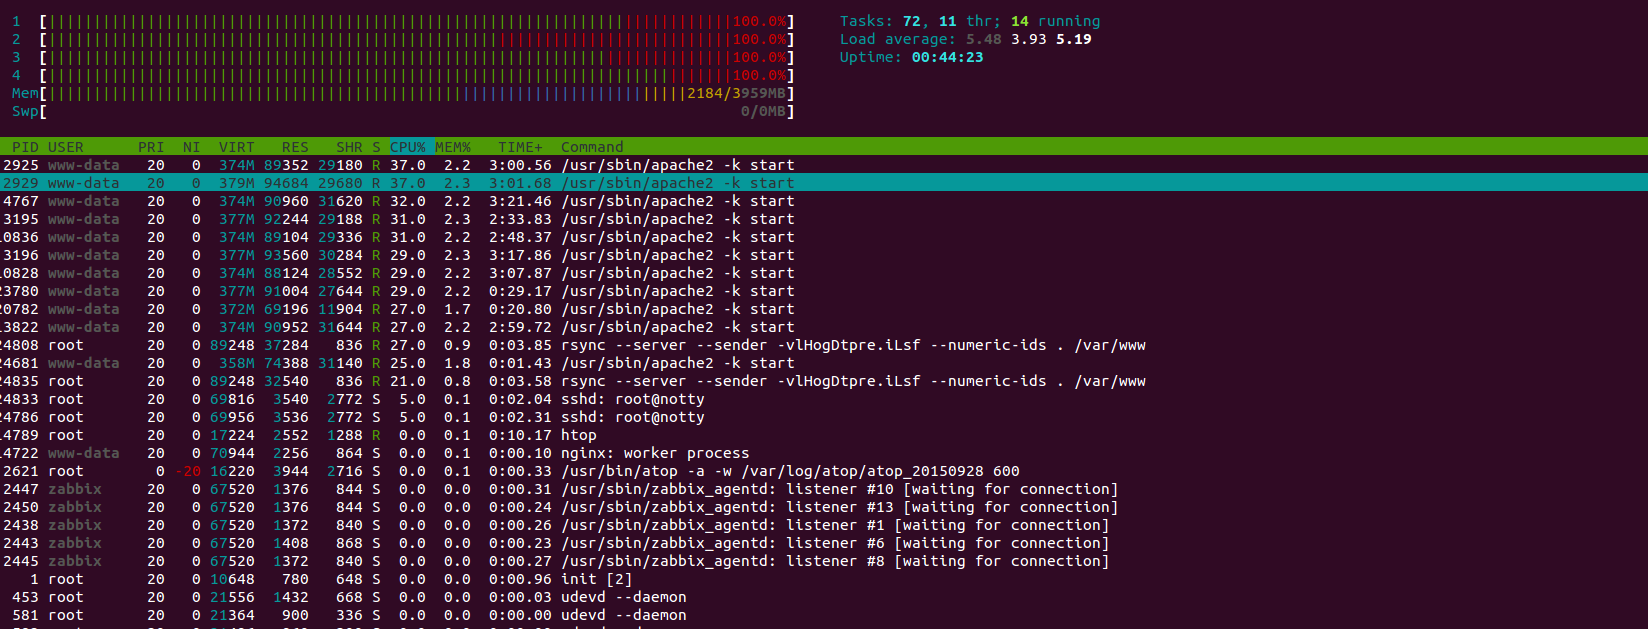Select zabbix_agentd listener #10 row
The width and height of the screenshot is (1648, 629).
point(824,489)
